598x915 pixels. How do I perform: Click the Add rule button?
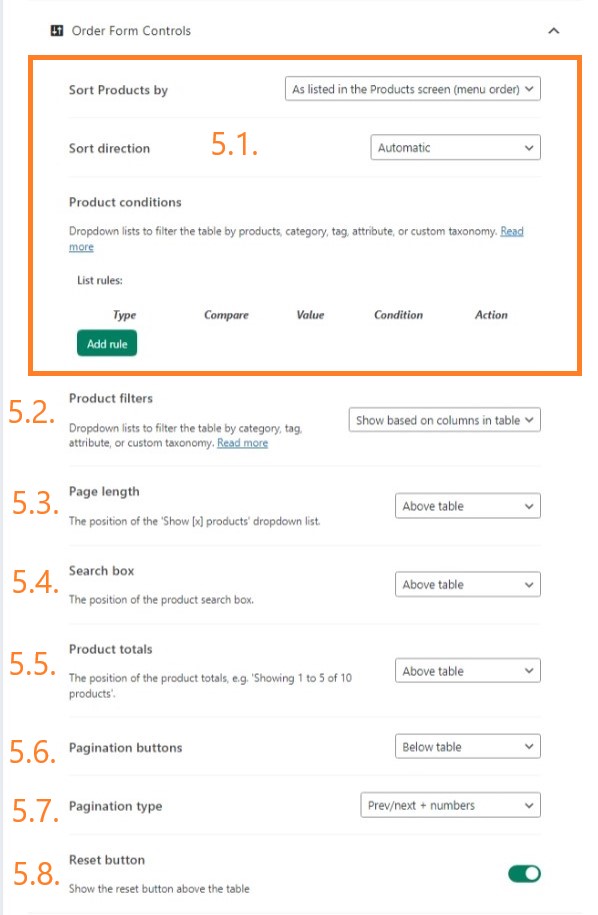107,344
